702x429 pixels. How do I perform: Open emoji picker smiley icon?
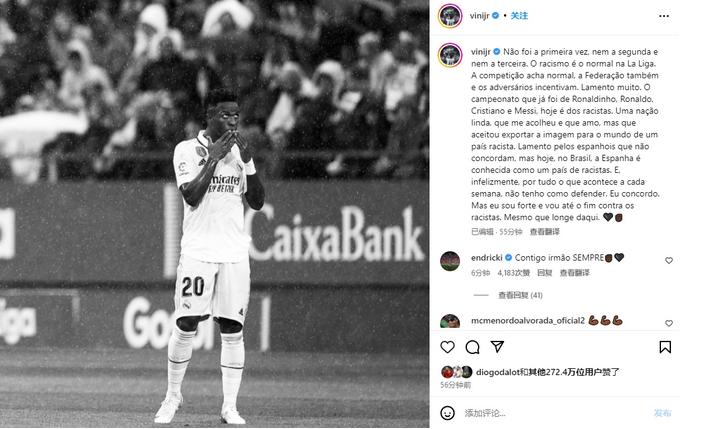pyautogui.click(x=447, y=413)
